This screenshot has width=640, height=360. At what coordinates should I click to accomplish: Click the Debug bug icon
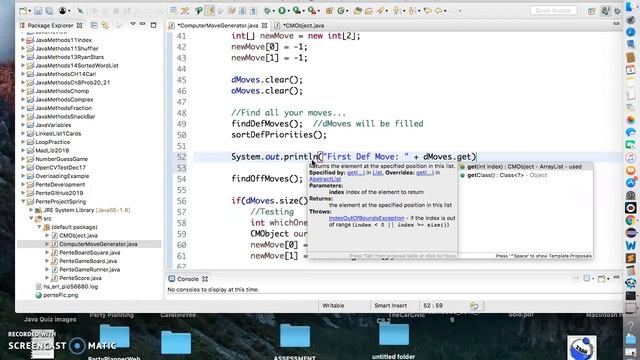pos(267,11)
